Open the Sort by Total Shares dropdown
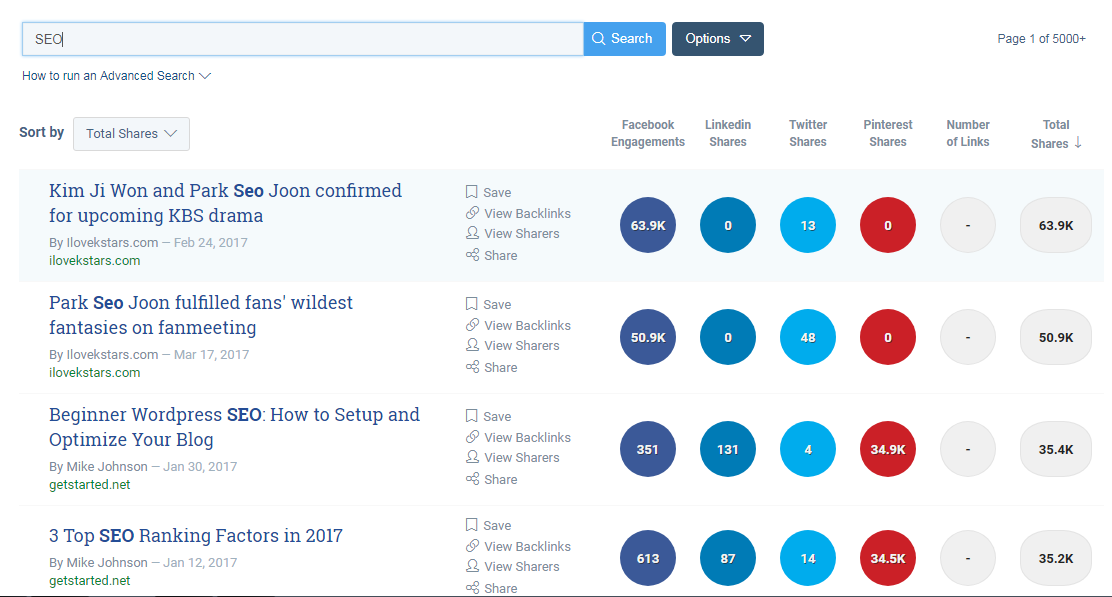The image size is (1112, 597). tap(131, 133)
